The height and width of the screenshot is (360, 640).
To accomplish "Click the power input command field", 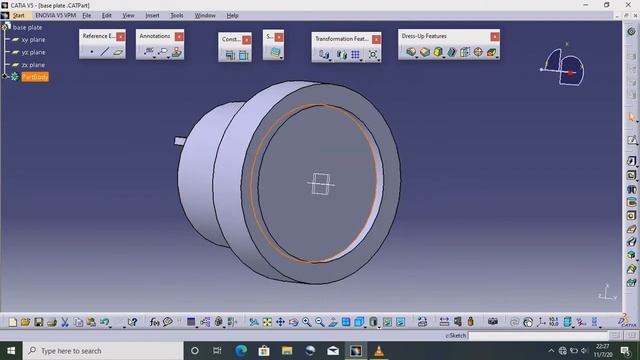I will coord(538,336).
